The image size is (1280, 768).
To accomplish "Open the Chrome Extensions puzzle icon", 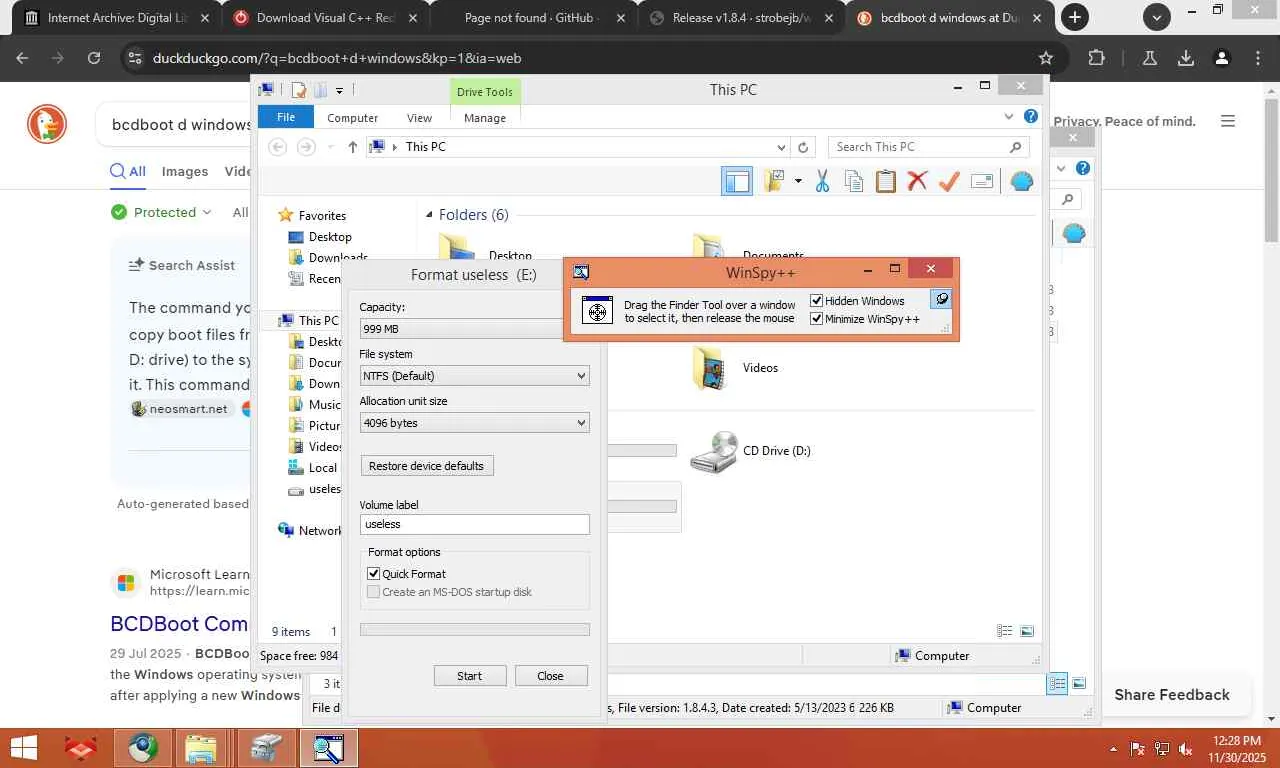I will pos(1096,58).
